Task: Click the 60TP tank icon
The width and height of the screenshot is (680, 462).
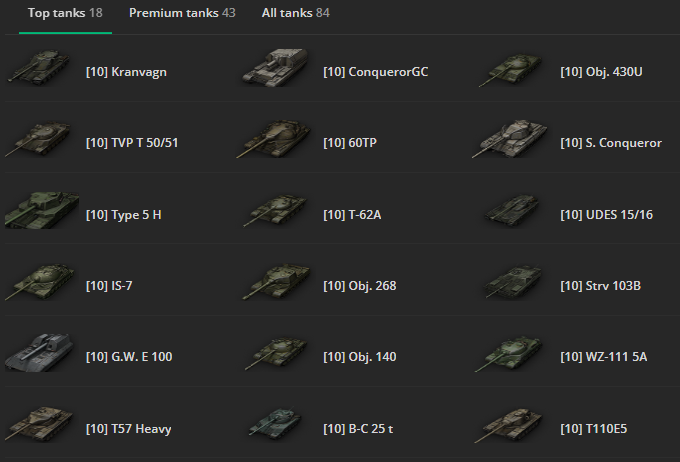Action: pos(274,139)
